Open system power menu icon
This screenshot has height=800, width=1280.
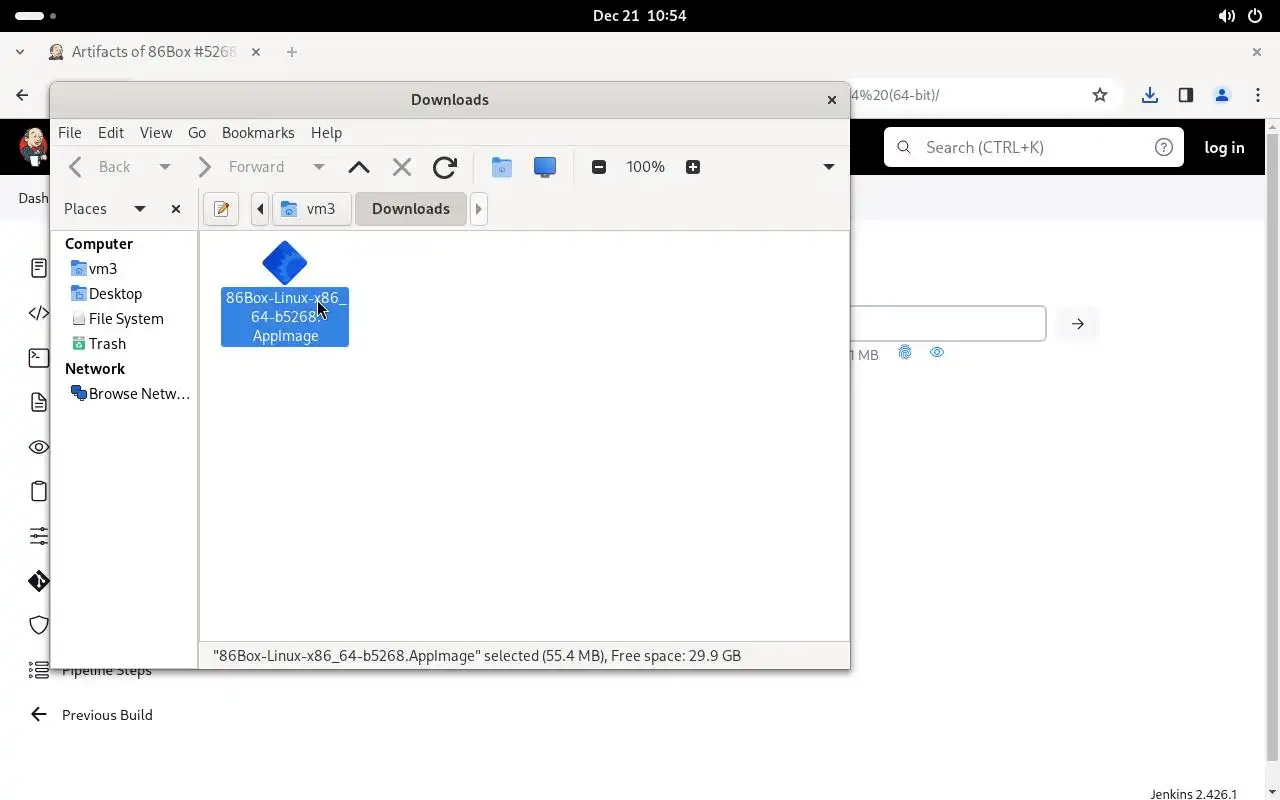(x=1256, y=16)
